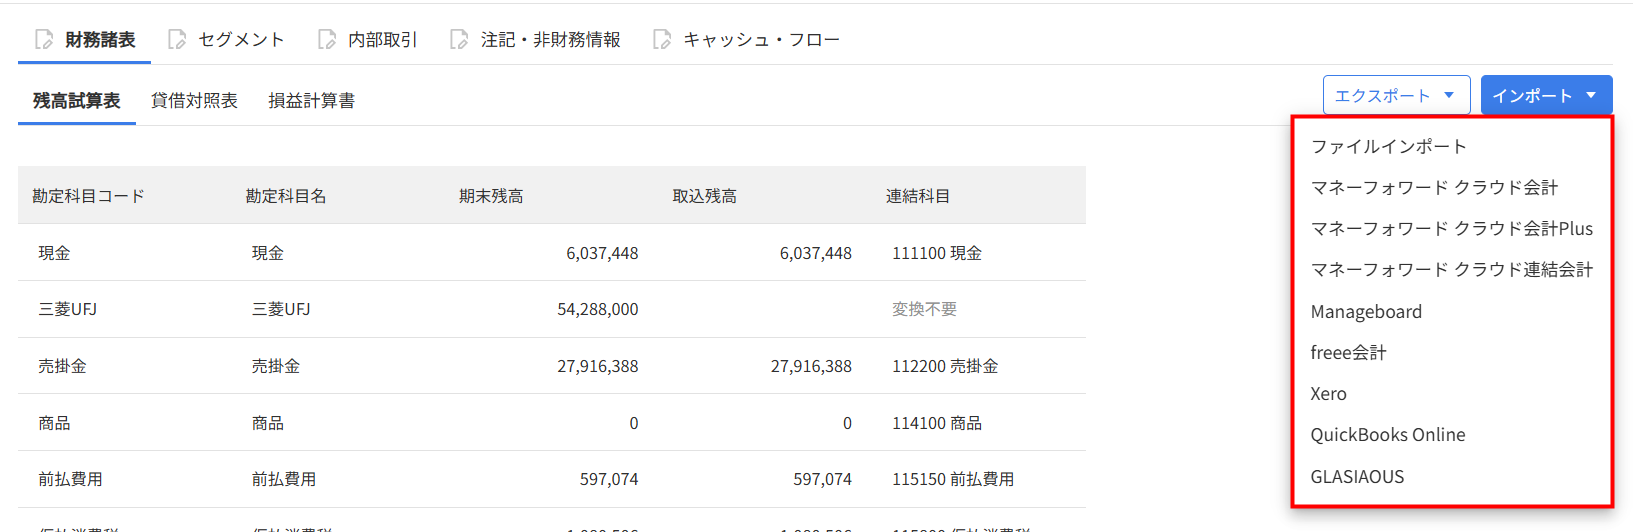Choose GLASIAOUS from import menu
1633x532 pixels.
pos(1357,477)
